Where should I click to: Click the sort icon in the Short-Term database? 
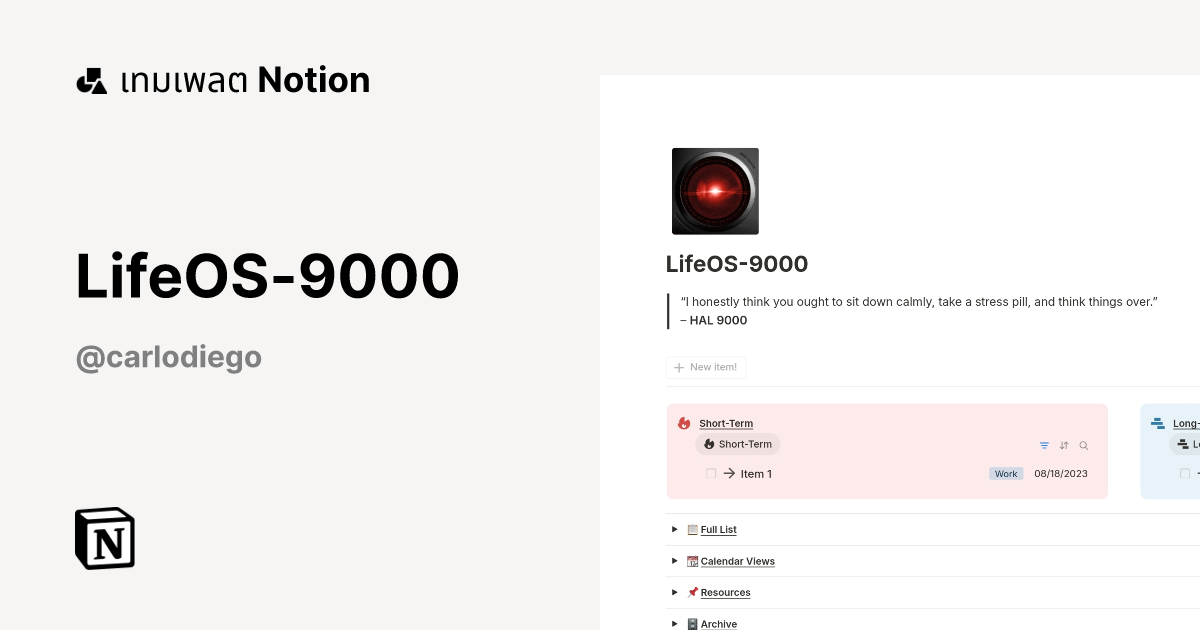(x=1064, y=445)
